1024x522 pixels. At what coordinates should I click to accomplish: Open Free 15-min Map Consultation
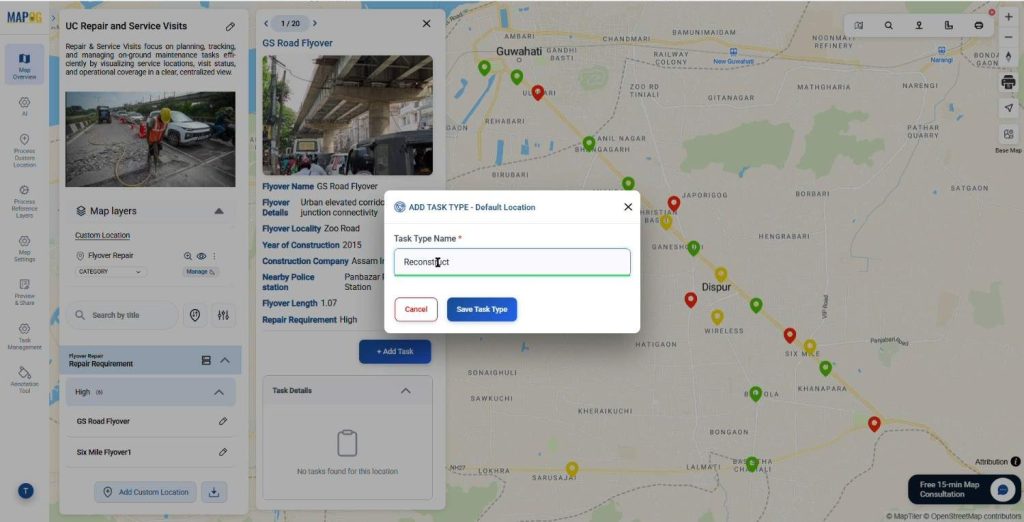964,489
